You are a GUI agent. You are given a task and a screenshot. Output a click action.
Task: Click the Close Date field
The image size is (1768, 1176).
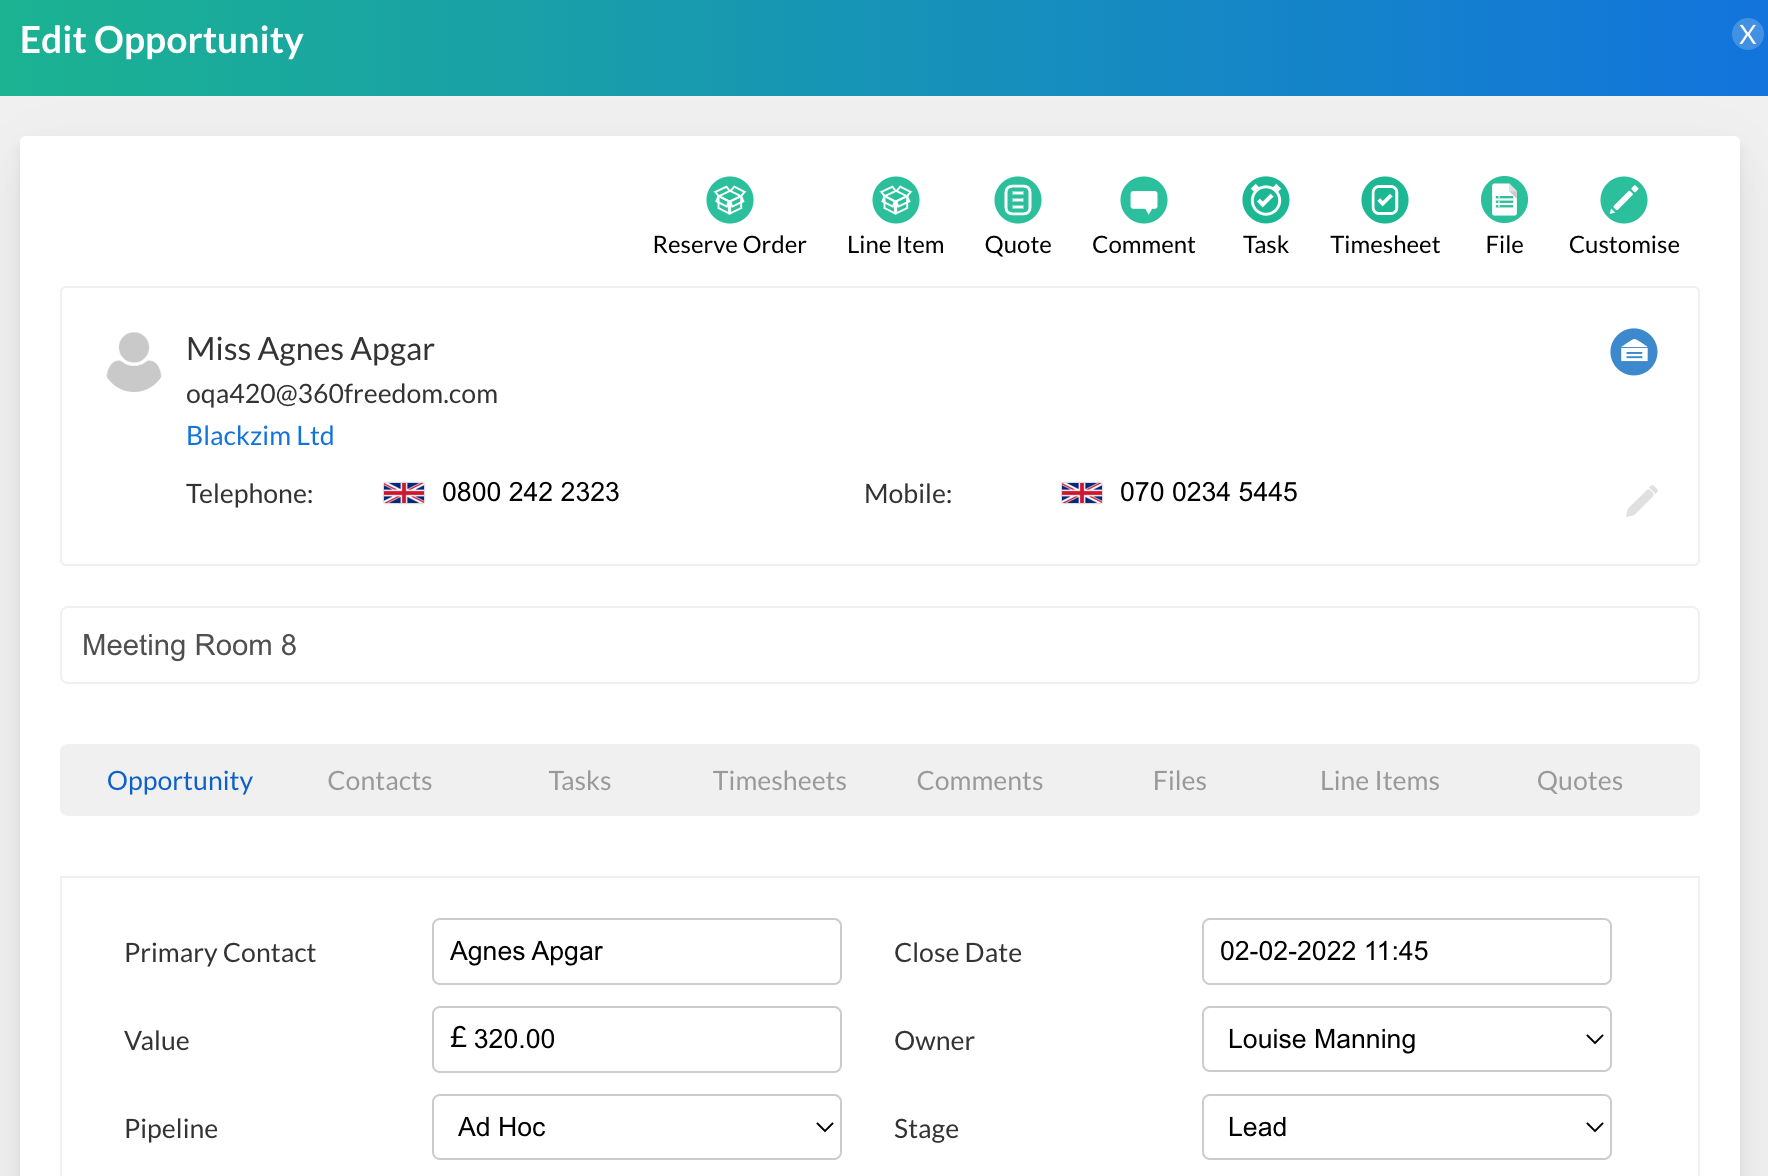click(x=1406, y=951)
